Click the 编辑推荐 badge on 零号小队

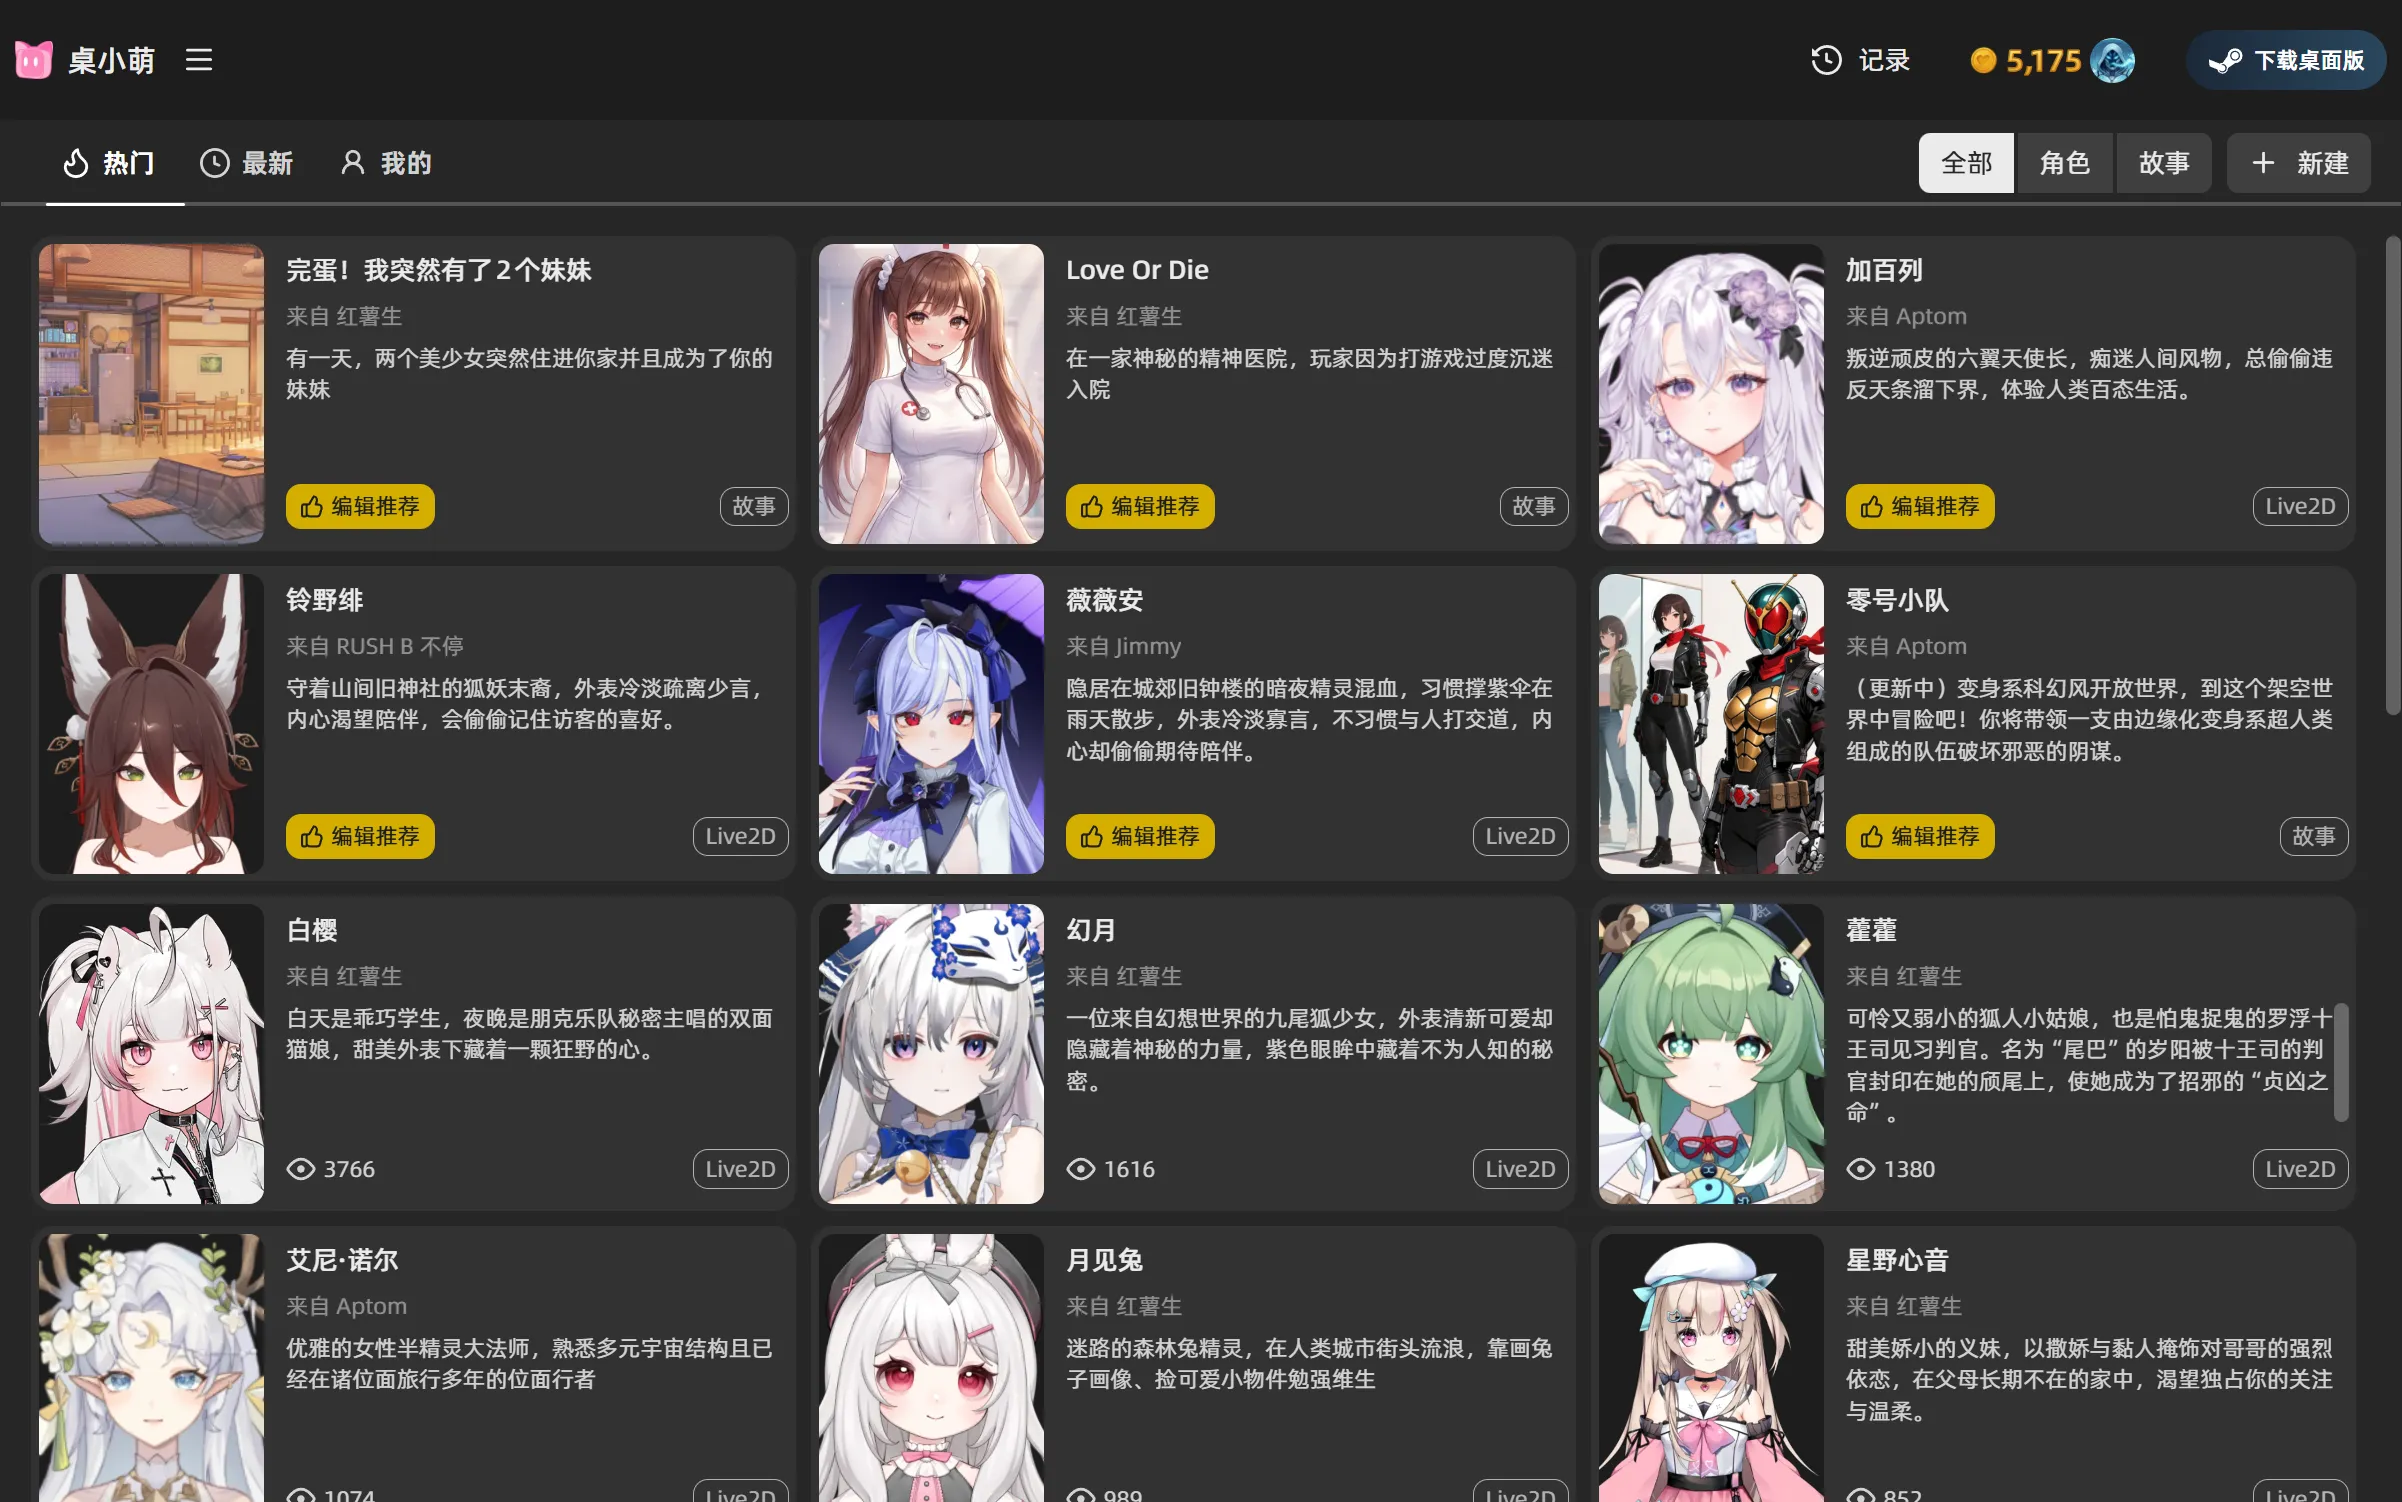click(x=1920, y=836)
